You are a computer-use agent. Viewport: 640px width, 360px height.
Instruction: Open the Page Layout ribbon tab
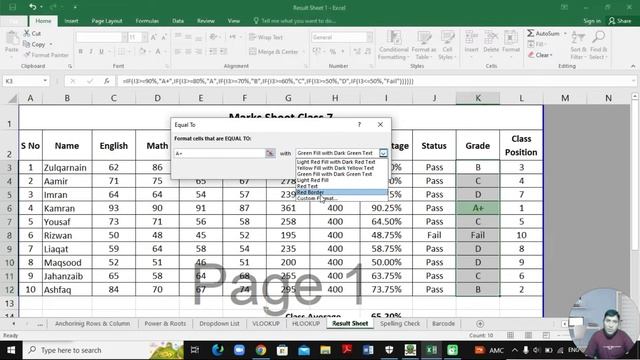click(107, 21)
